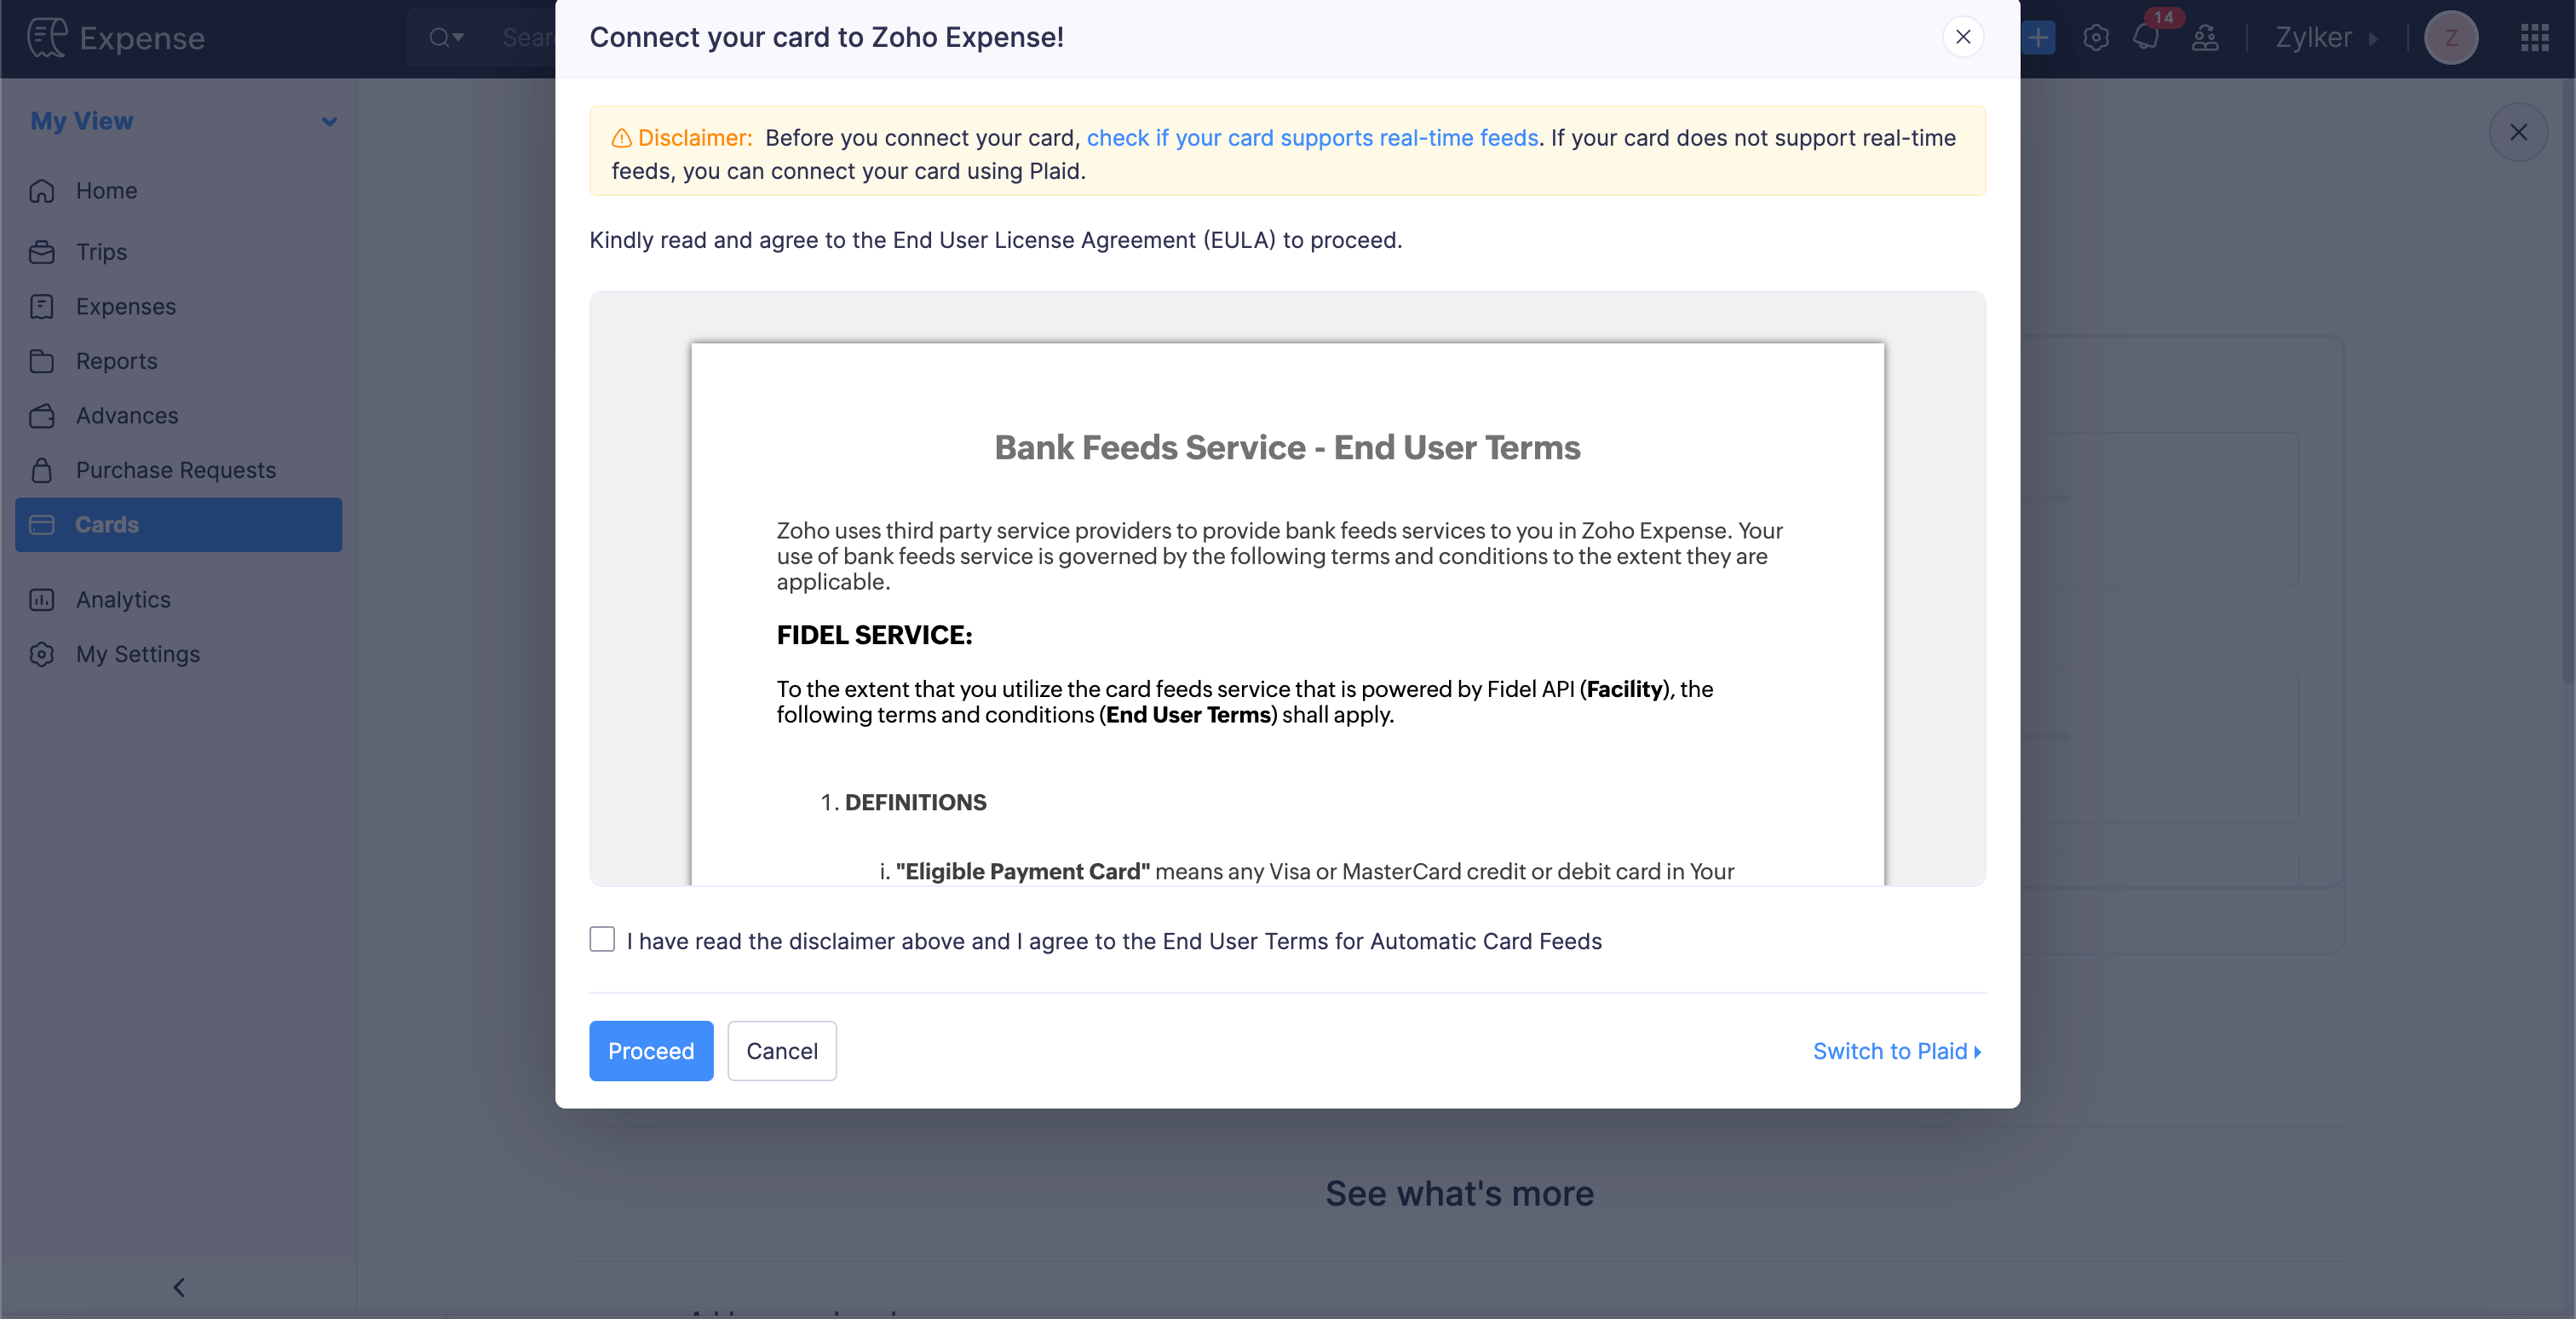Open the apps grid menu
Screen dimensions: 2576x1319
(x=2534, y=37)
